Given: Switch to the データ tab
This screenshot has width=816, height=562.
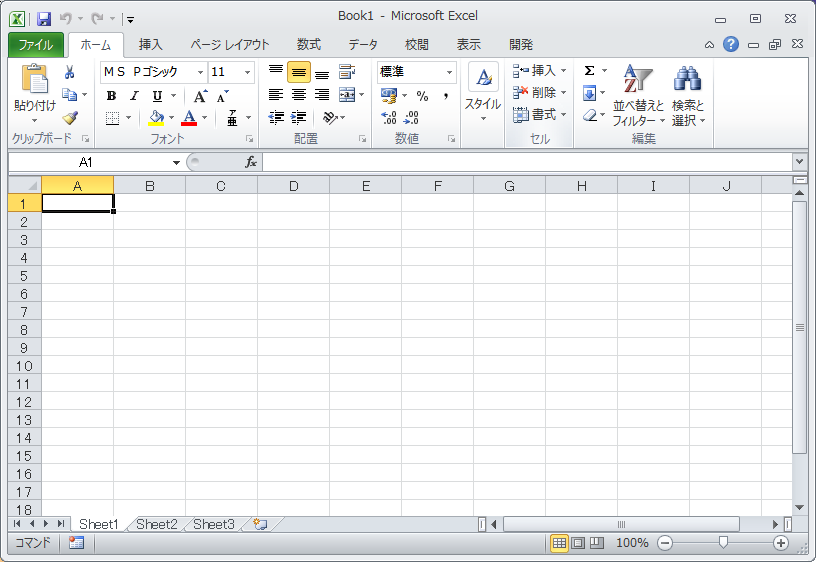Looking at the screenshot, I should point(363,45).
